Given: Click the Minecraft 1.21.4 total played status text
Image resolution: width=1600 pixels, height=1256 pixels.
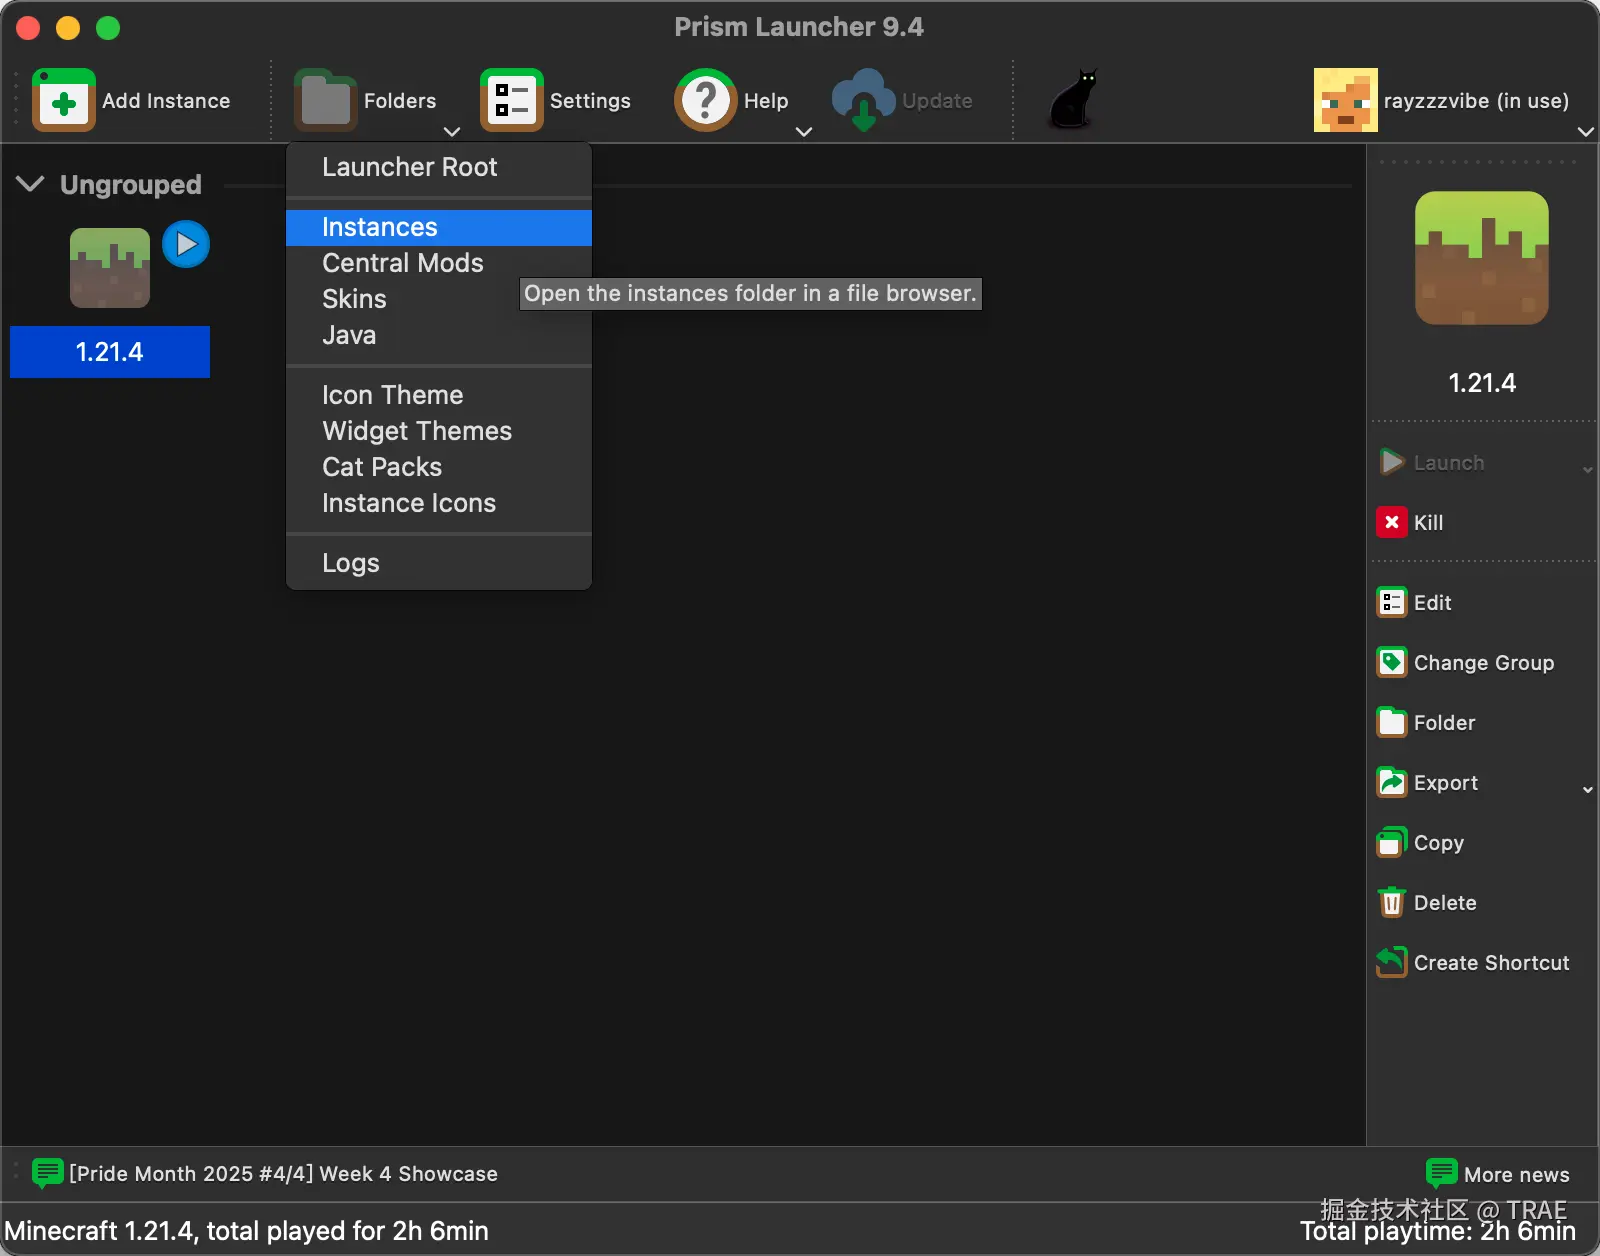Looking at the screenshot, I should tap(246, 1230).
